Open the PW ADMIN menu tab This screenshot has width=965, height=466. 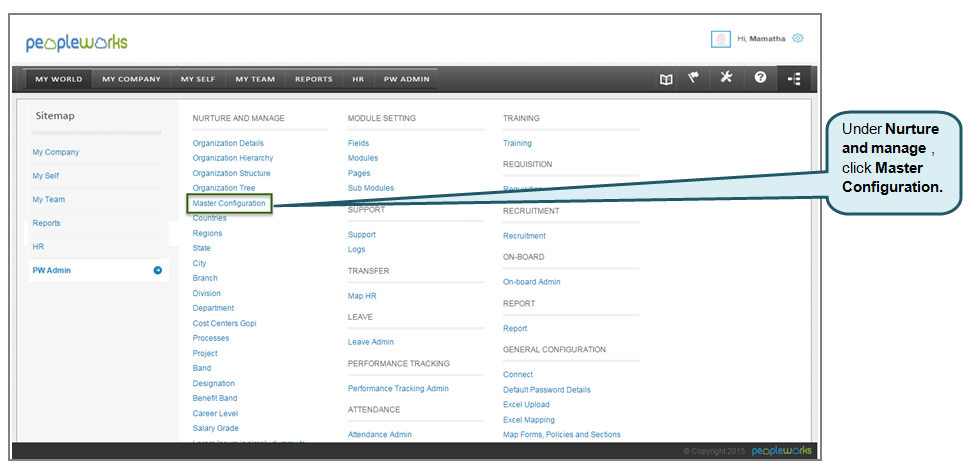(x=406, y=79)
